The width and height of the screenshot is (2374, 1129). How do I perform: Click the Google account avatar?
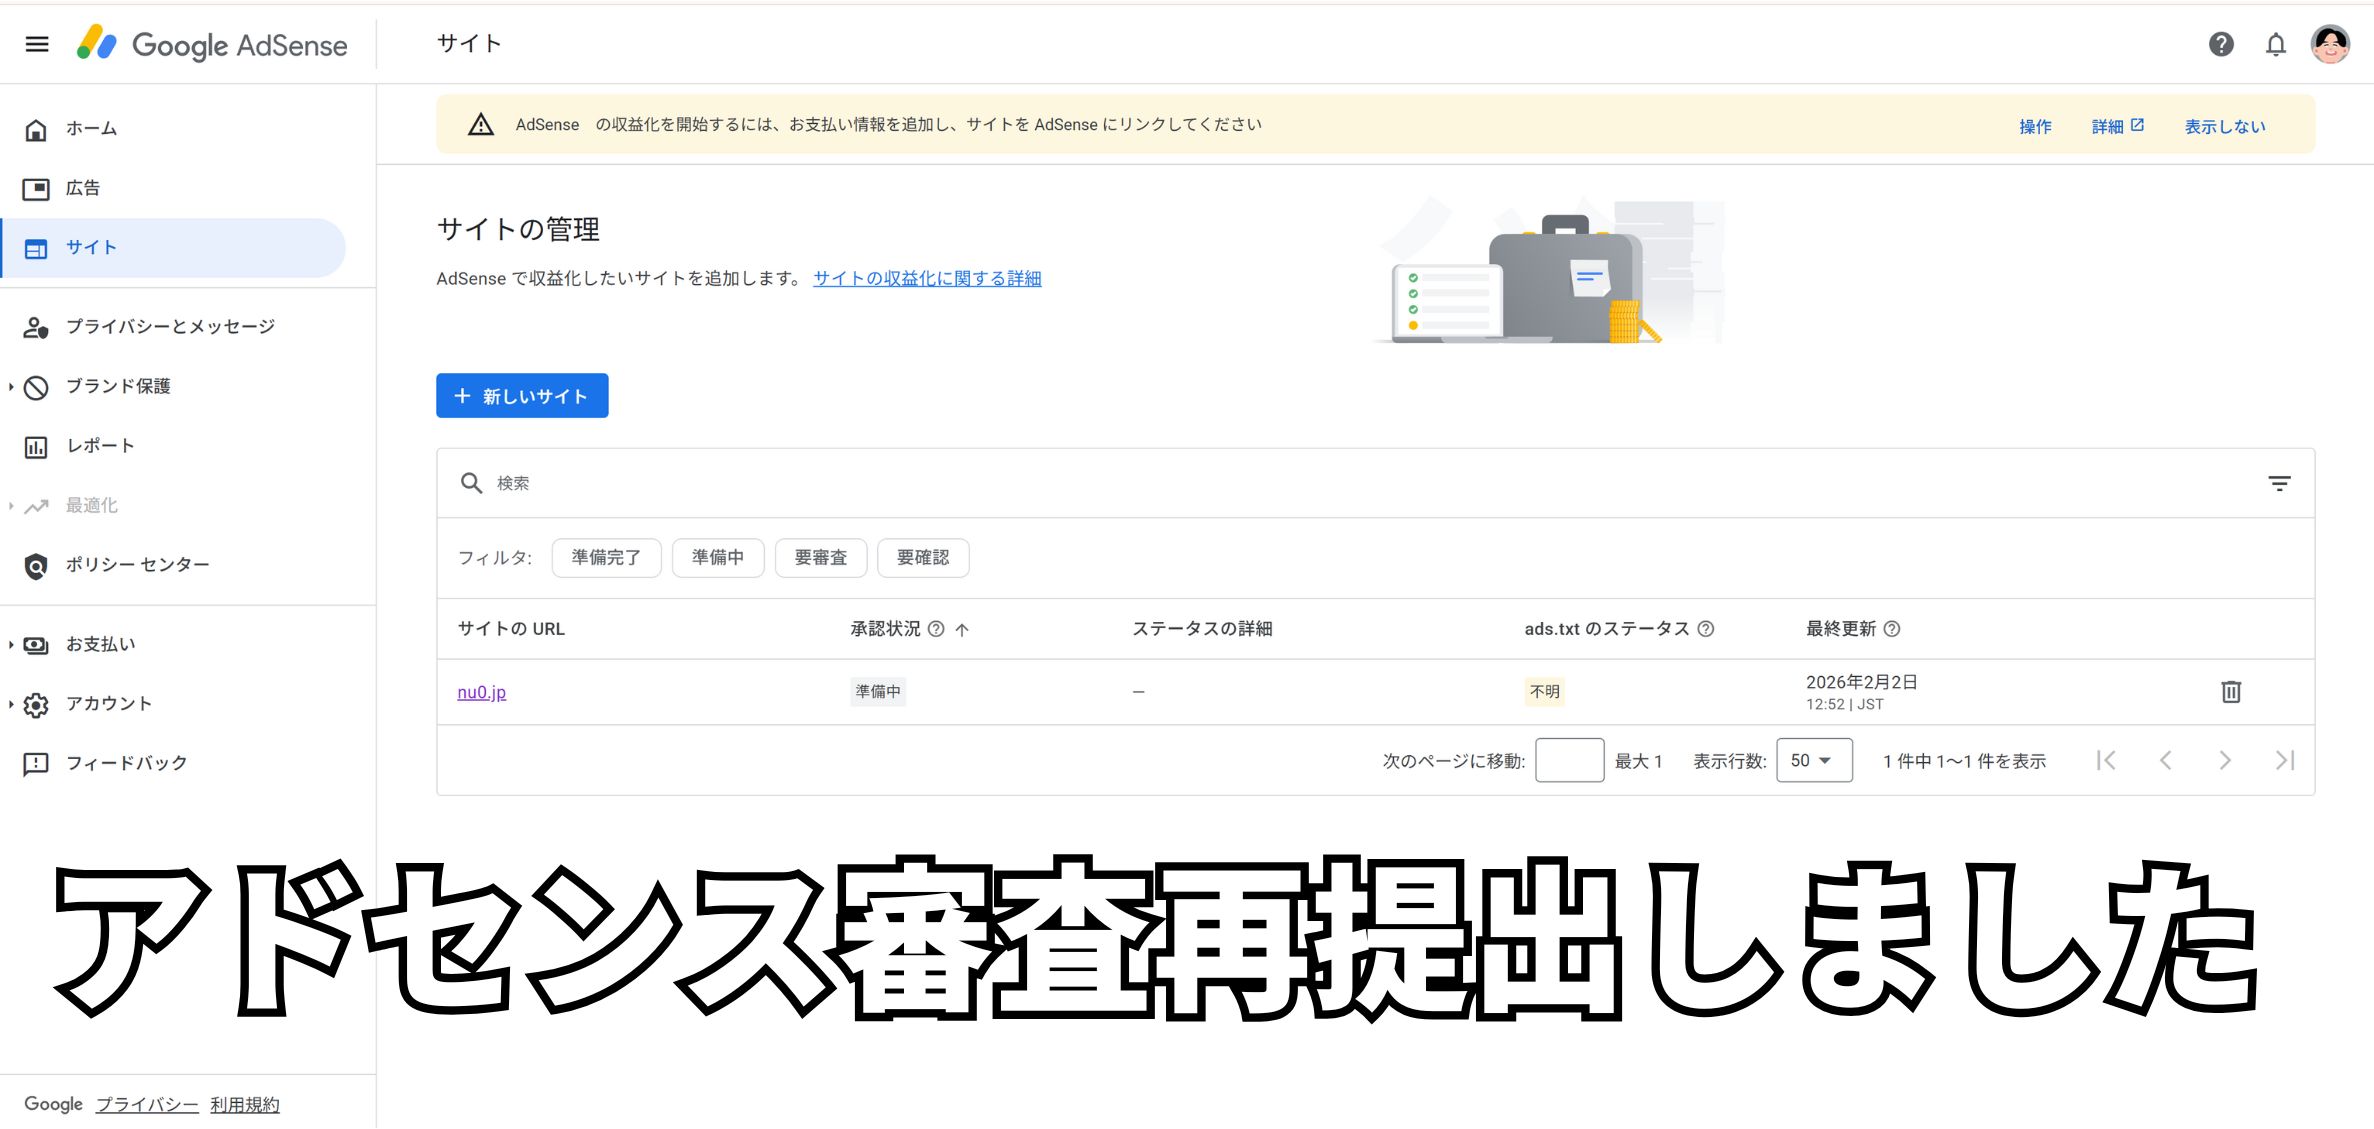tap(2331, 44)
